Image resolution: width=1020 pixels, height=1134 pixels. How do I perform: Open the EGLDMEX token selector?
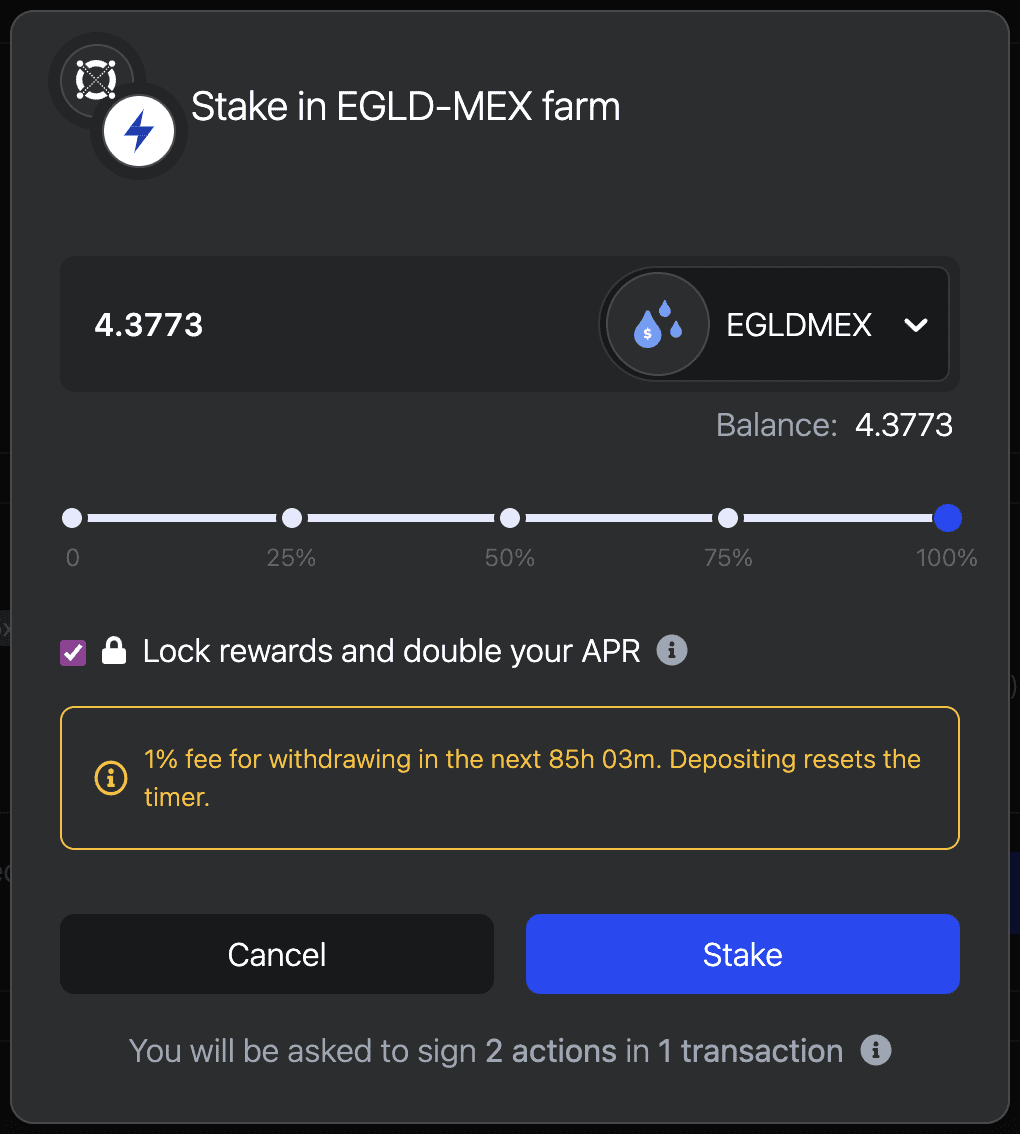774,324
